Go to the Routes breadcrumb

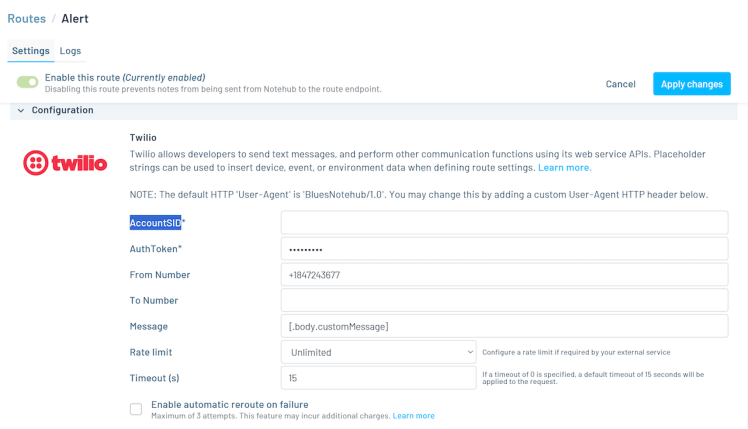tap(27, 19)
